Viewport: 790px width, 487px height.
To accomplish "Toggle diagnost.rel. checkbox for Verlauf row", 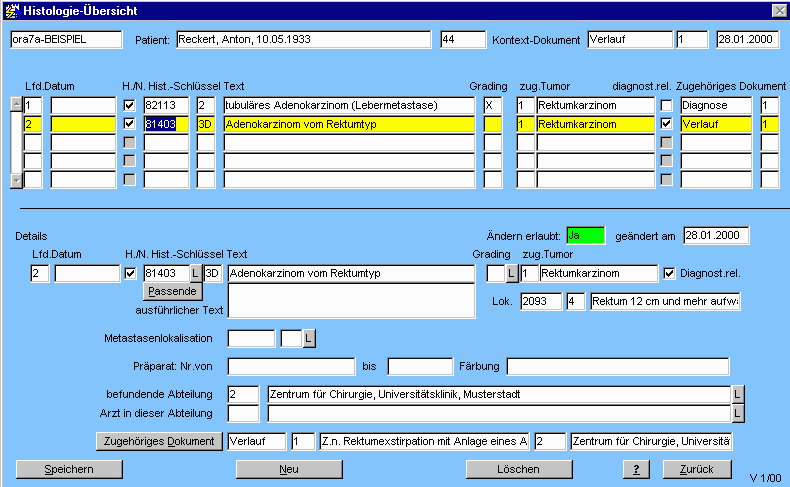I will (x=666, y=124).
